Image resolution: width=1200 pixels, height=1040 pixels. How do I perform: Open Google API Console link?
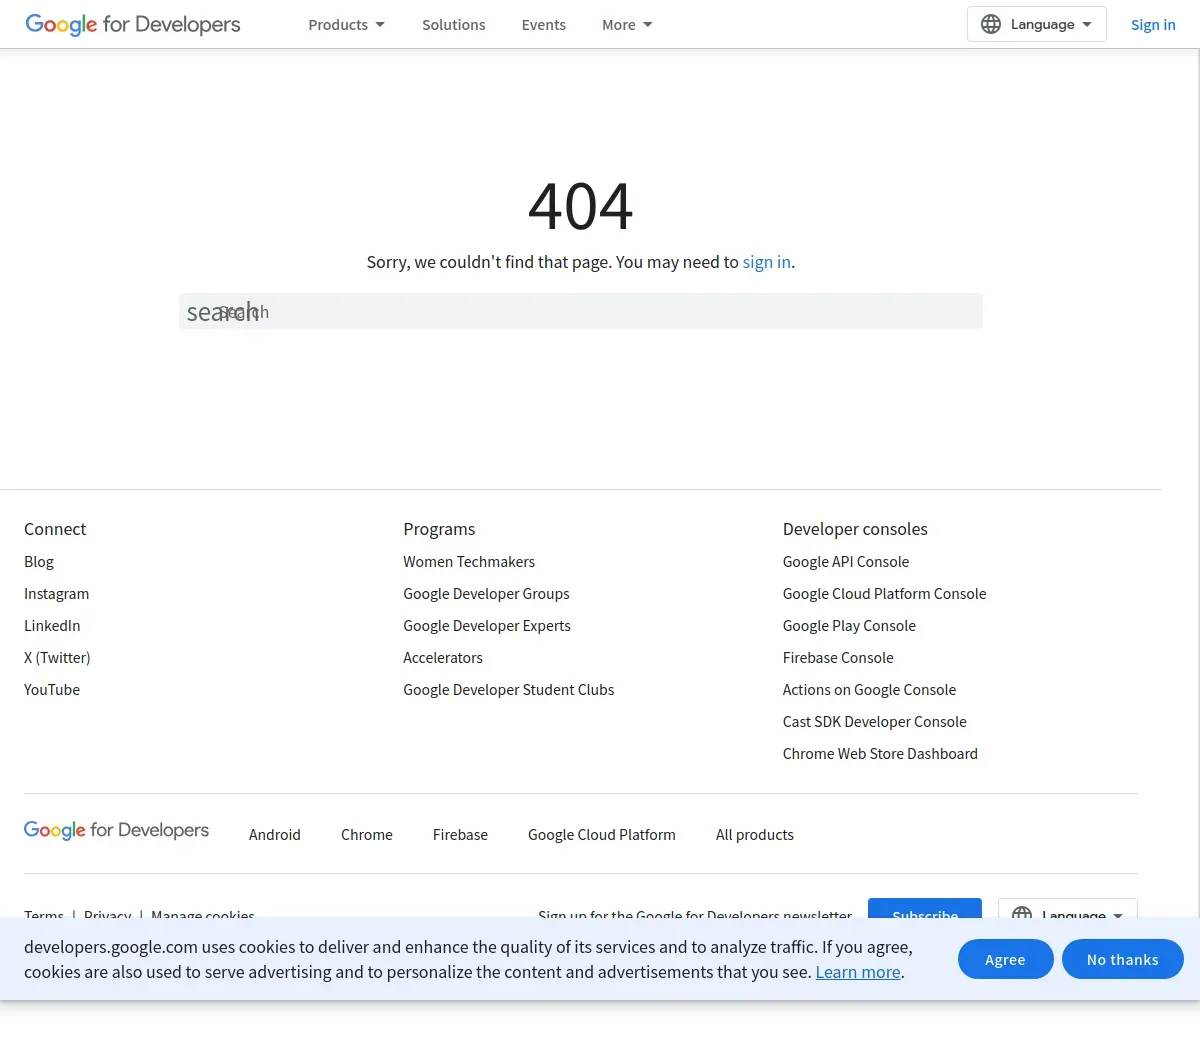click(x=846, y=562)
